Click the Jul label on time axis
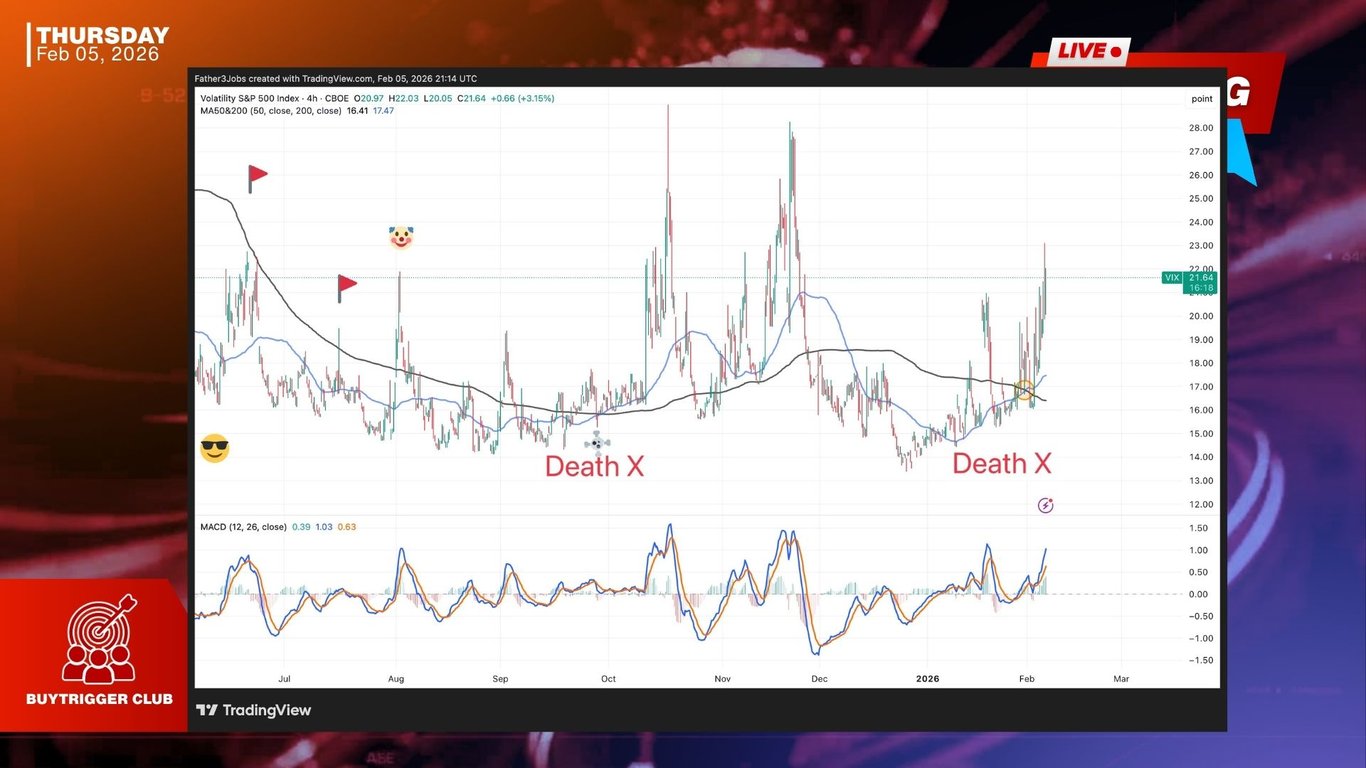 pyautogui.click(x=285, y=679)
